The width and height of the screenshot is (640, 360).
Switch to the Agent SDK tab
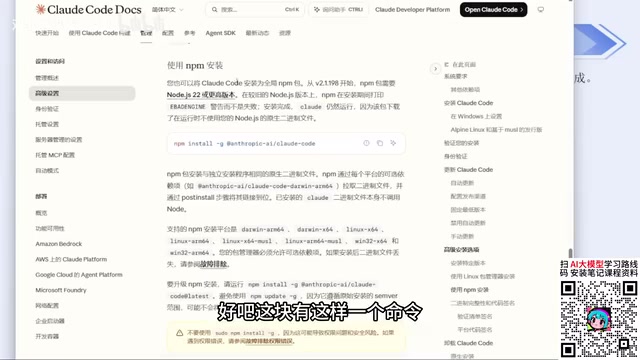point(220,33)
